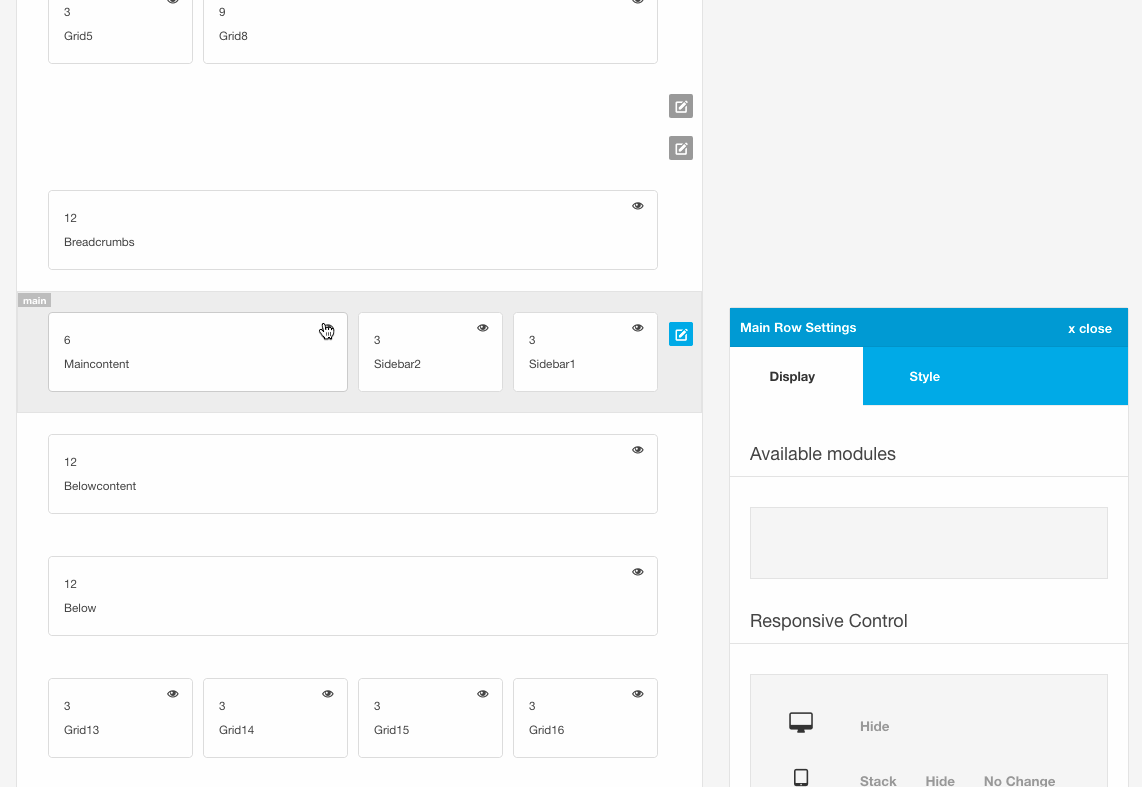1142x787 pixels.
Task: Toggle visibility eye on Grid16 block
Action: tap(637, 694)
